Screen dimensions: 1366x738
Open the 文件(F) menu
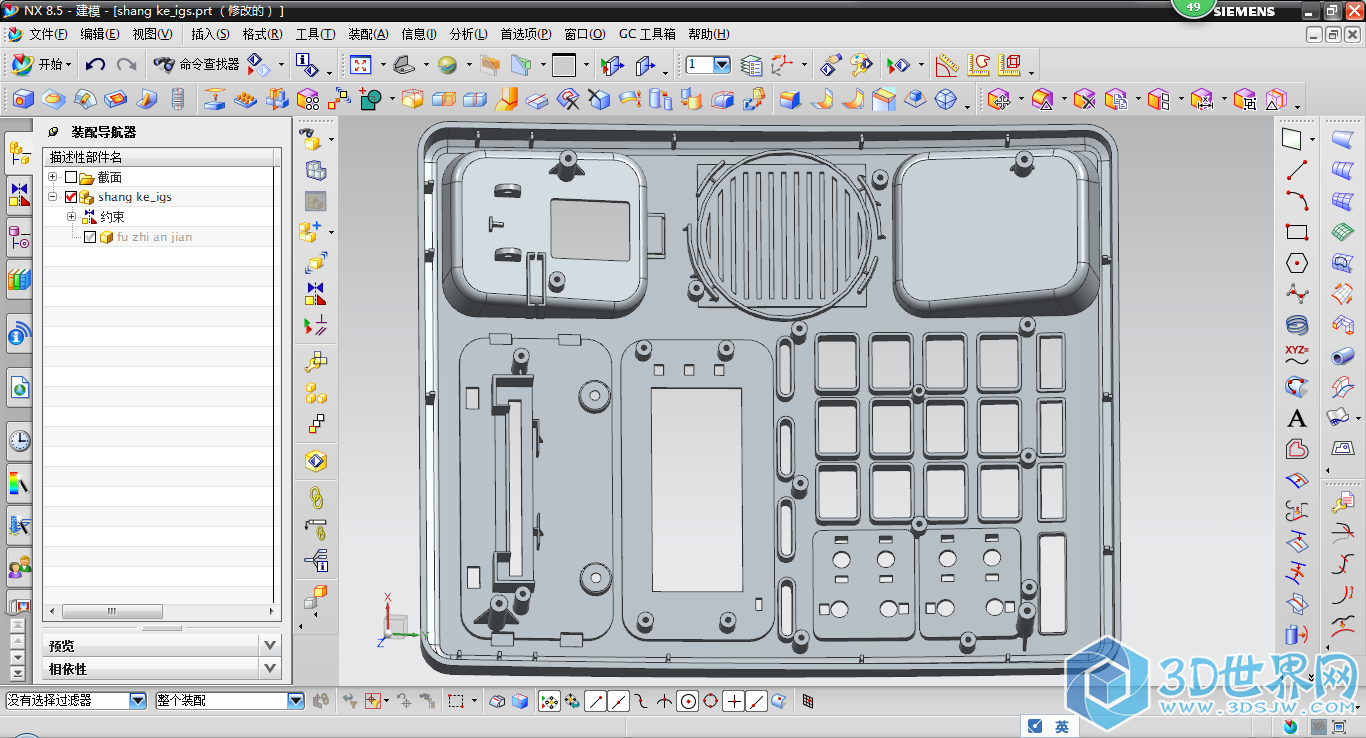click(x=48, y=34)
